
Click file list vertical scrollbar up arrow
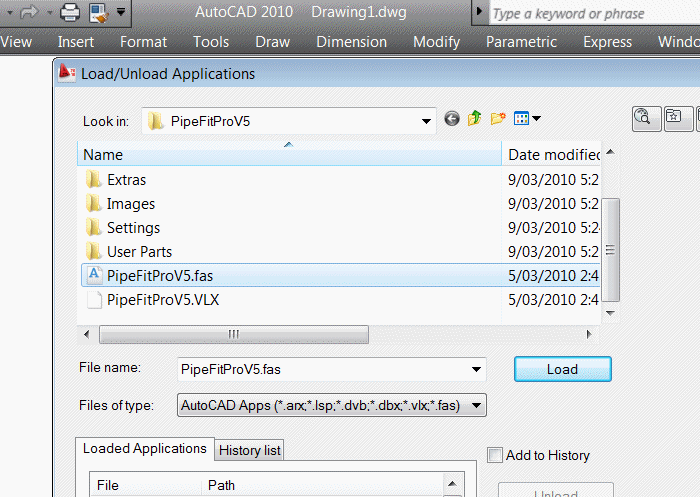tap(610, 152)
